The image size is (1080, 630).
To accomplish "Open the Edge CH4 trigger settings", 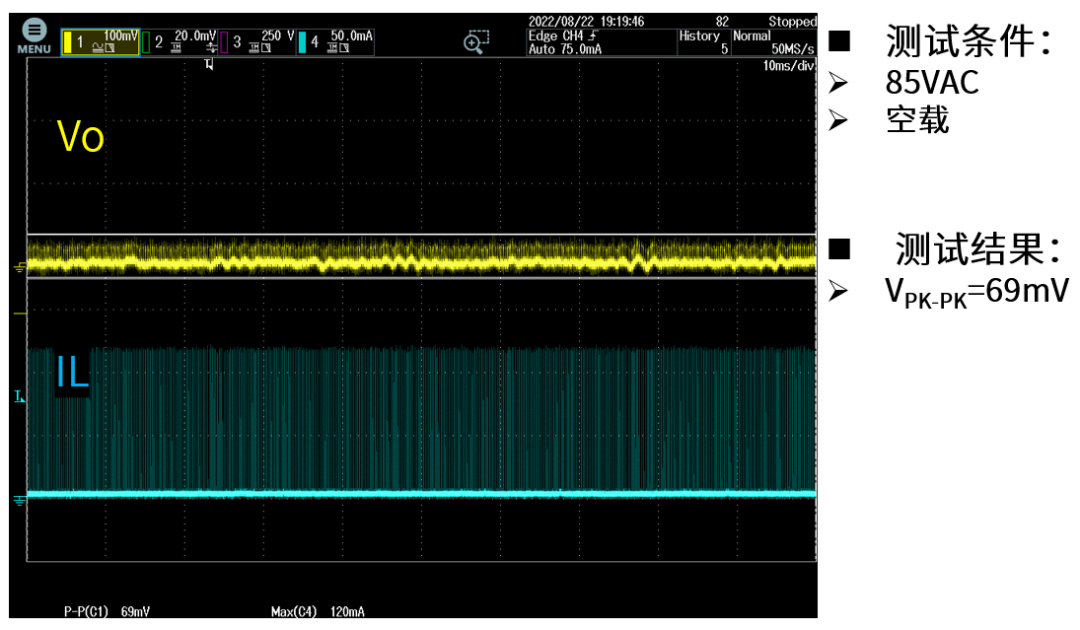I will click(x=560, y=33).
